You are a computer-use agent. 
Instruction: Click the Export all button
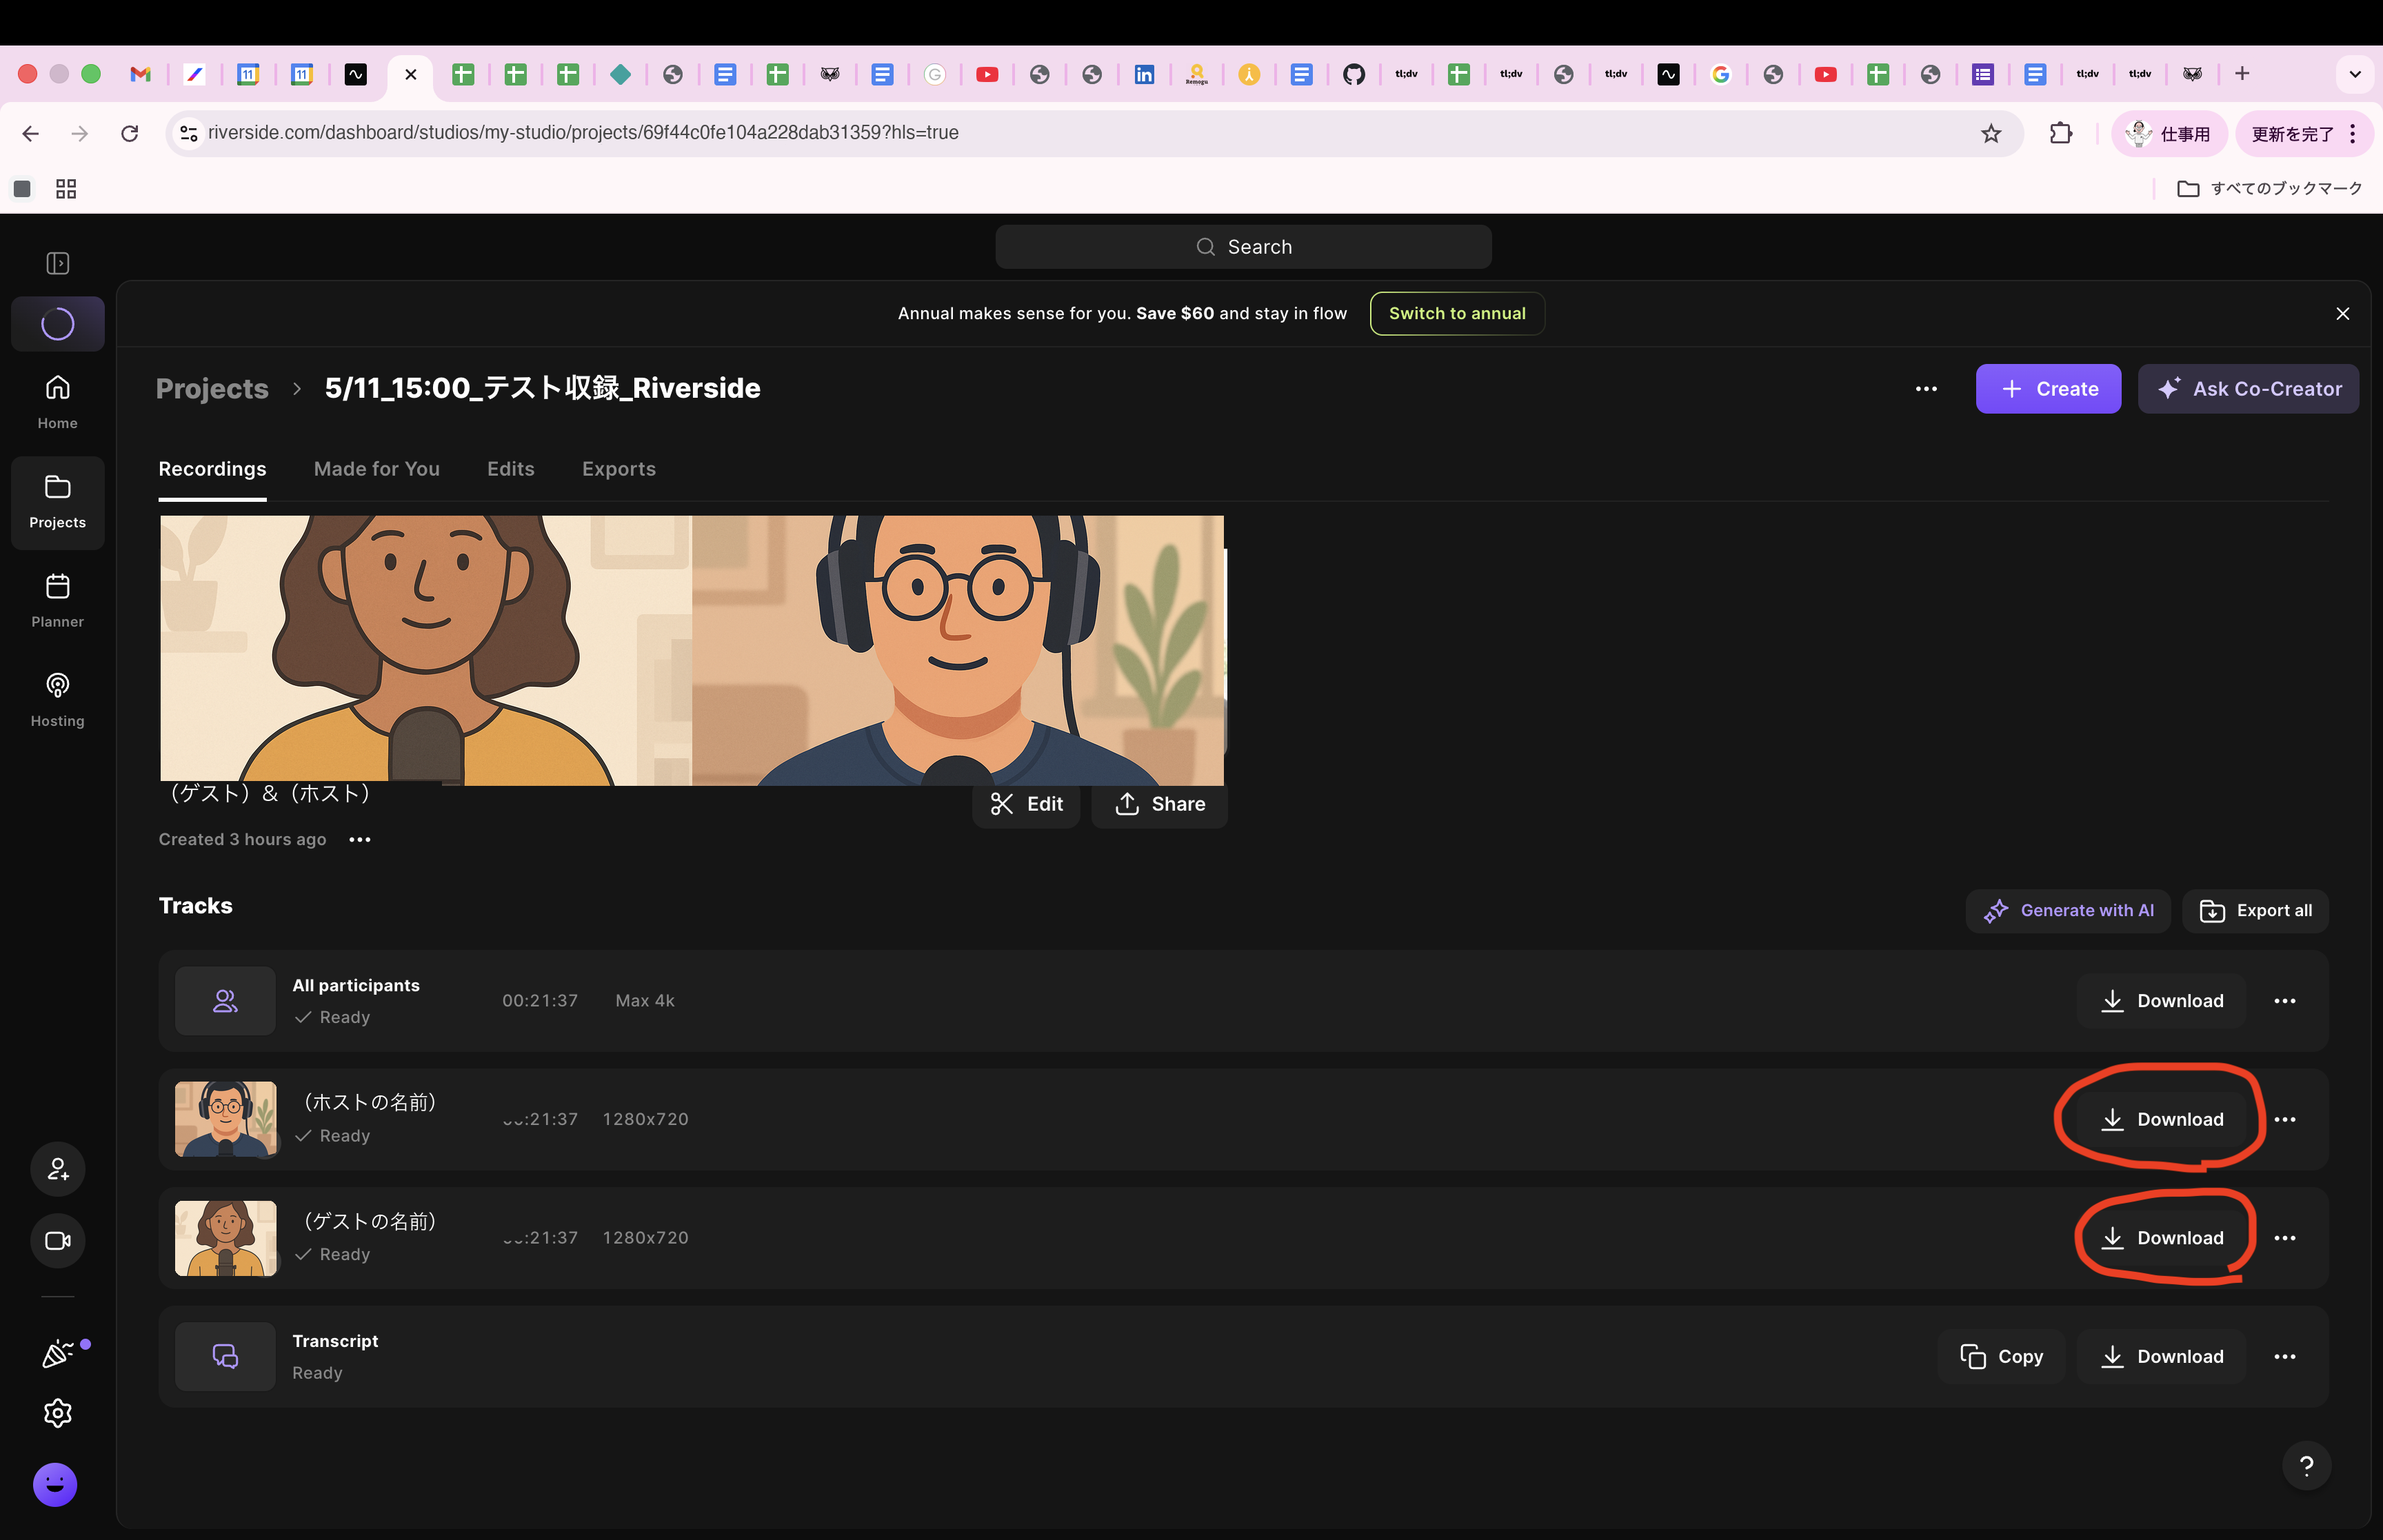tap(2255, 911)
